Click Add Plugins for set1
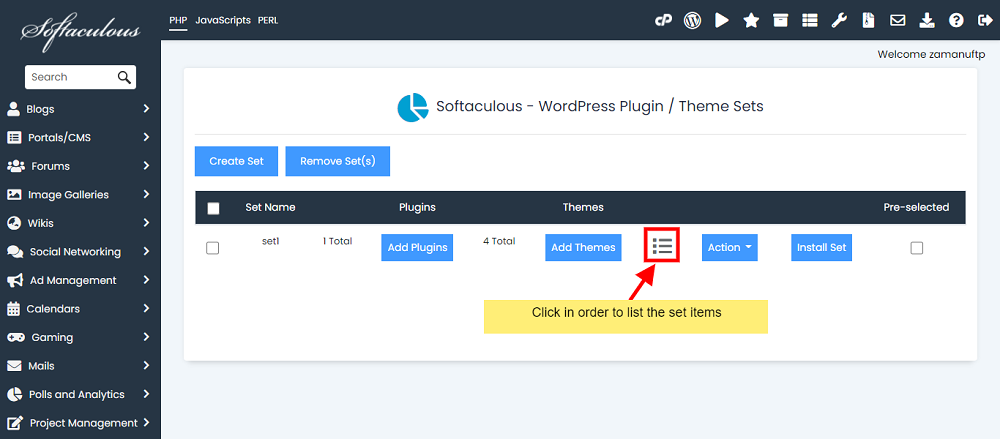Screen dimensions: 1000x439 (x=417, y=248)
